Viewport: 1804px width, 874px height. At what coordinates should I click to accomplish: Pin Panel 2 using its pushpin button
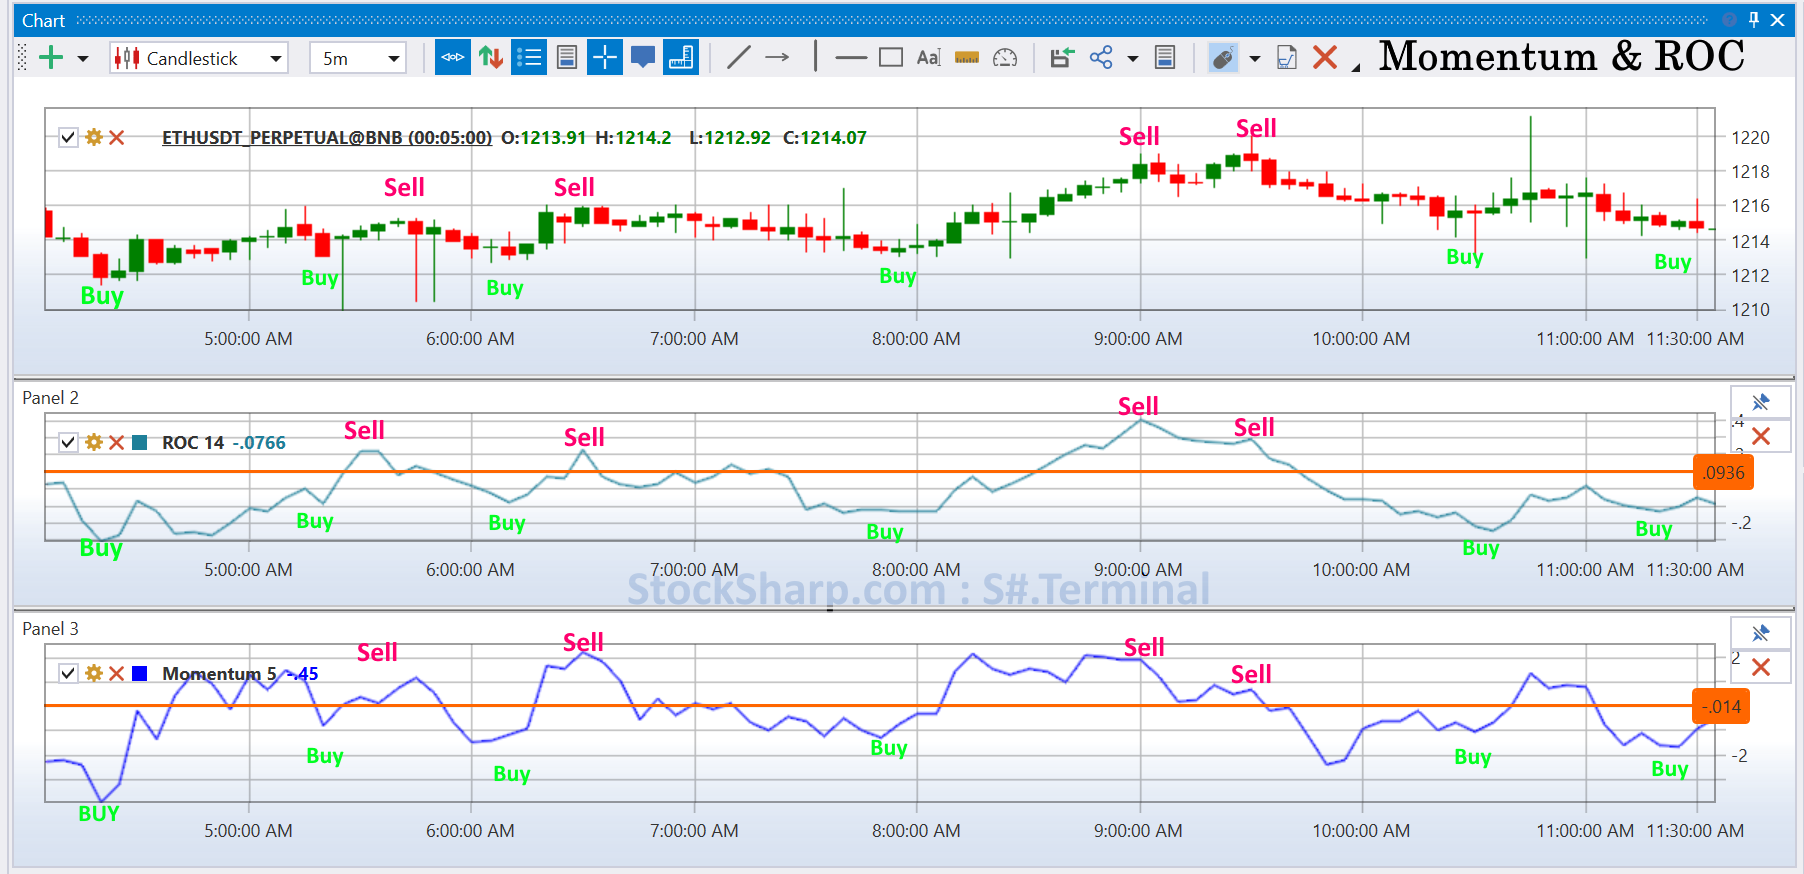point(1761,402)
